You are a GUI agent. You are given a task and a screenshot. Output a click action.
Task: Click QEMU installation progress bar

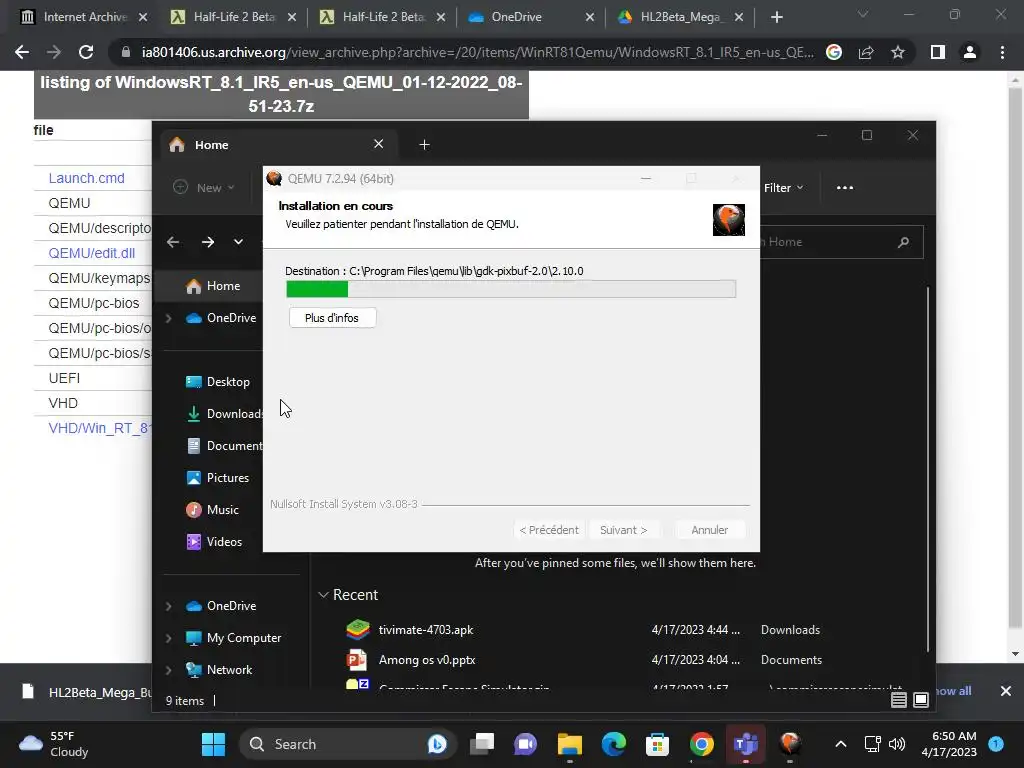click(511, 289)
